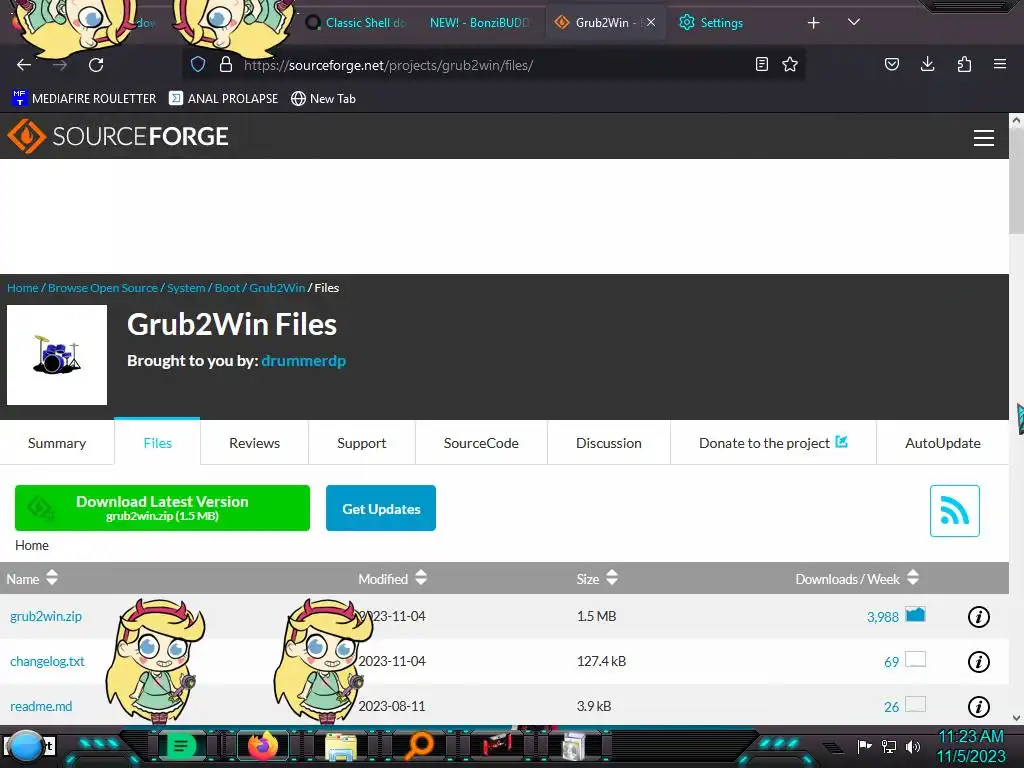The height and width of the screenshot is (768, 1024).
Task: Sort by Downloads / Week column
Action: click(856, 579)
